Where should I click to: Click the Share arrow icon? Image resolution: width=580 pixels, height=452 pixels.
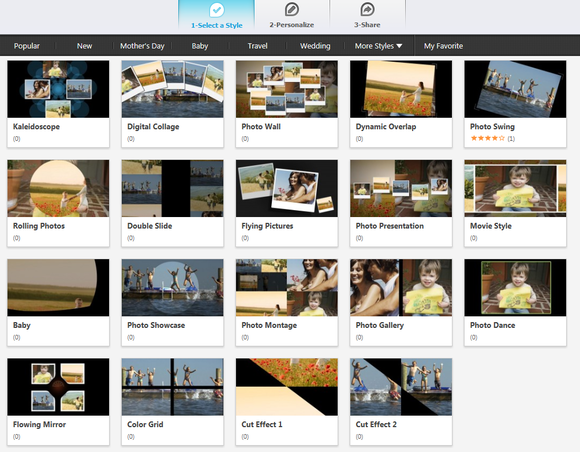click(x=367, y=9)
